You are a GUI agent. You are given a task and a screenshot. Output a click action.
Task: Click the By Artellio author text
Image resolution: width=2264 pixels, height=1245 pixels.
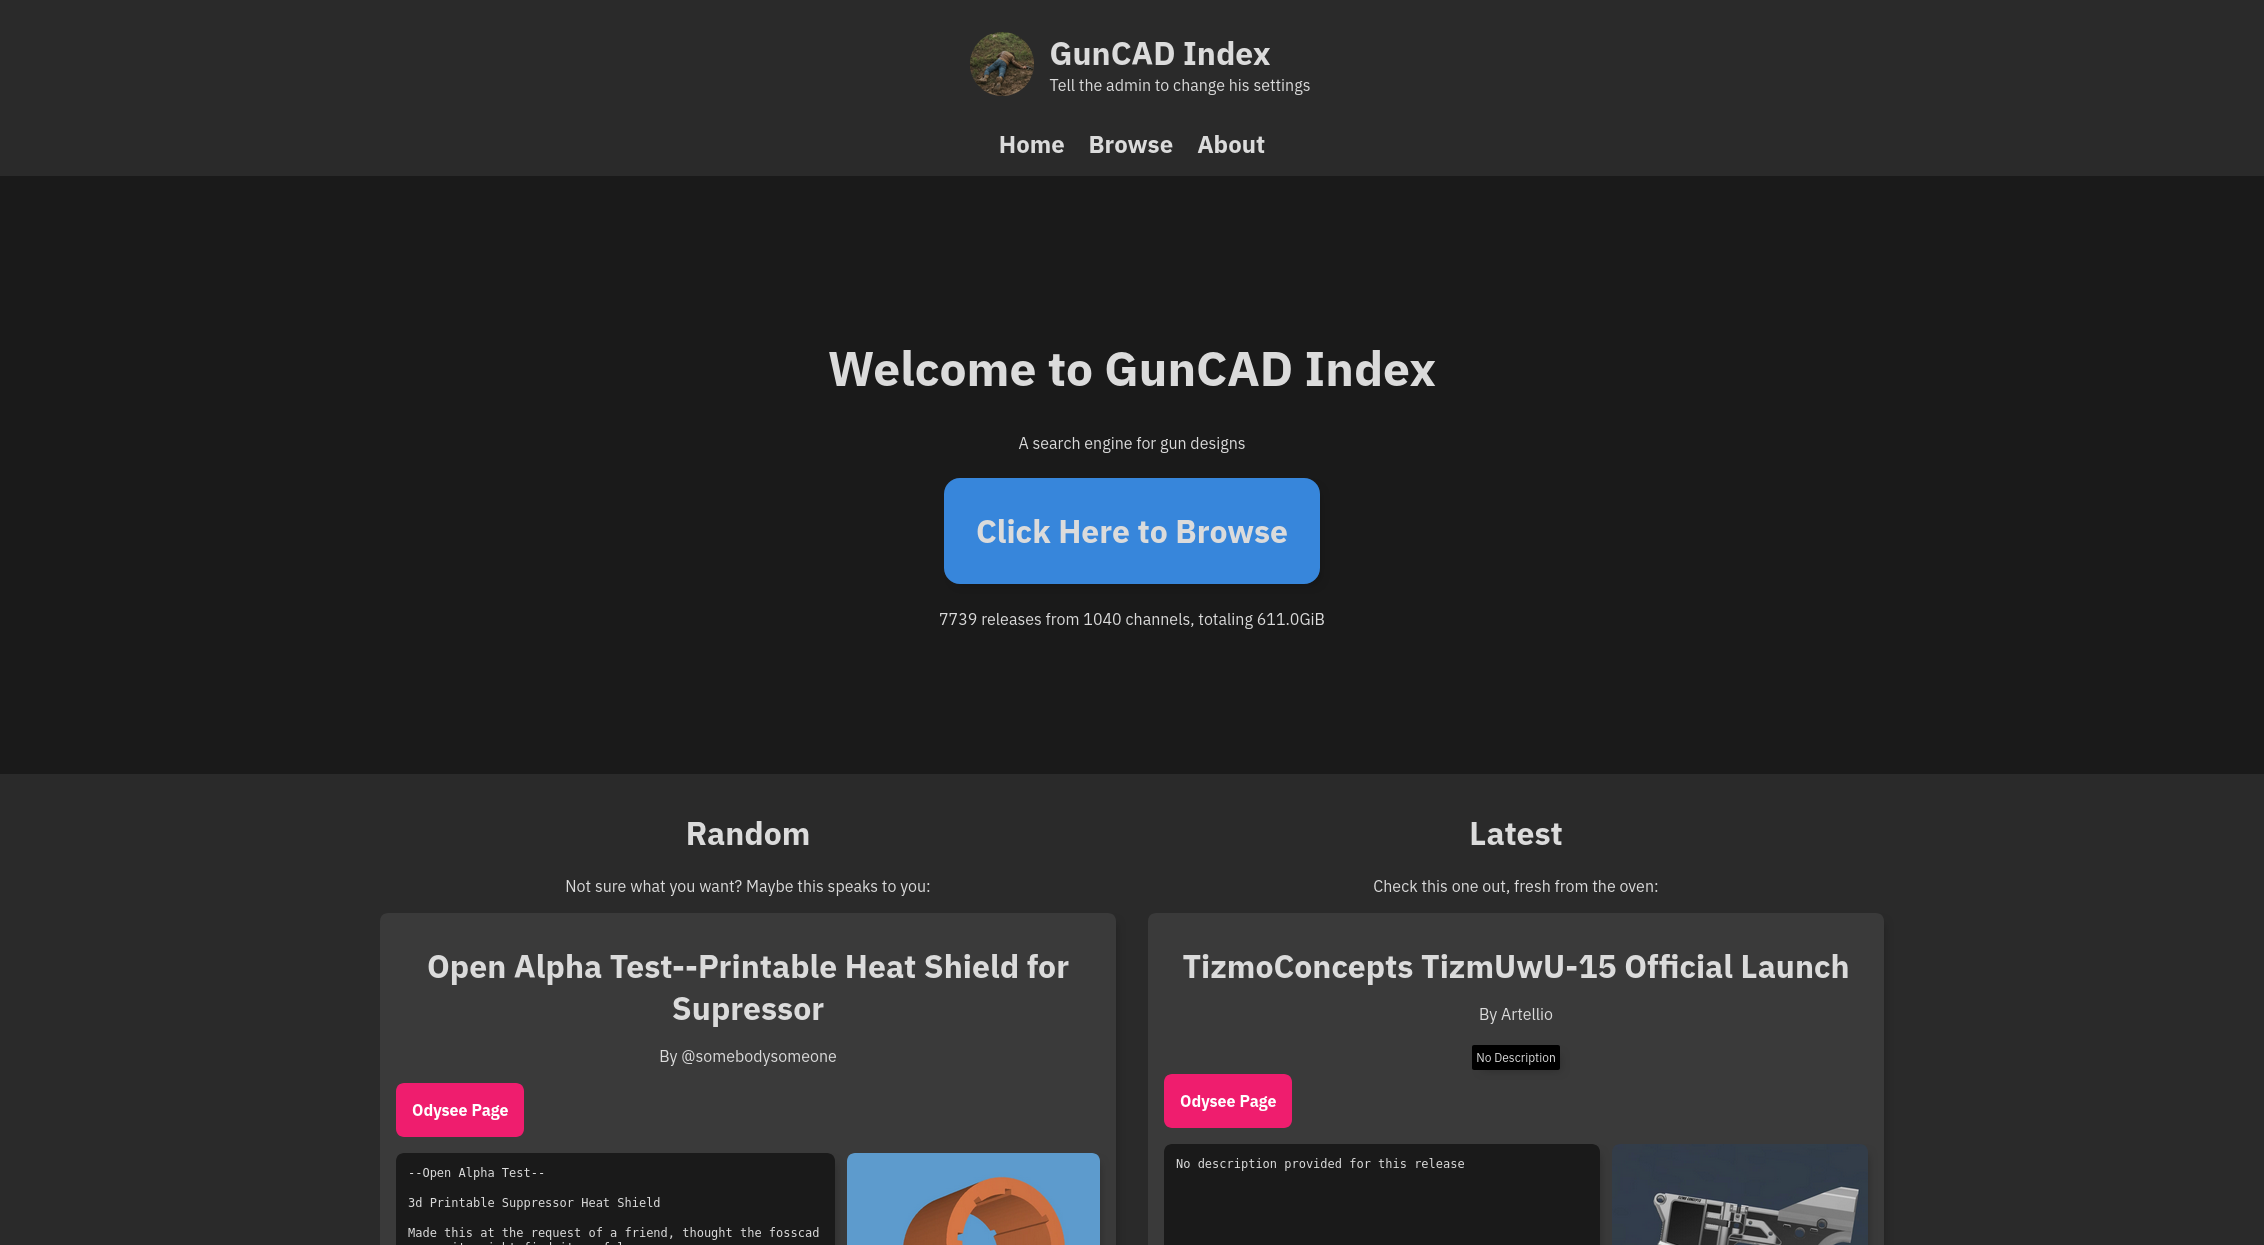click(1516, 1014)
